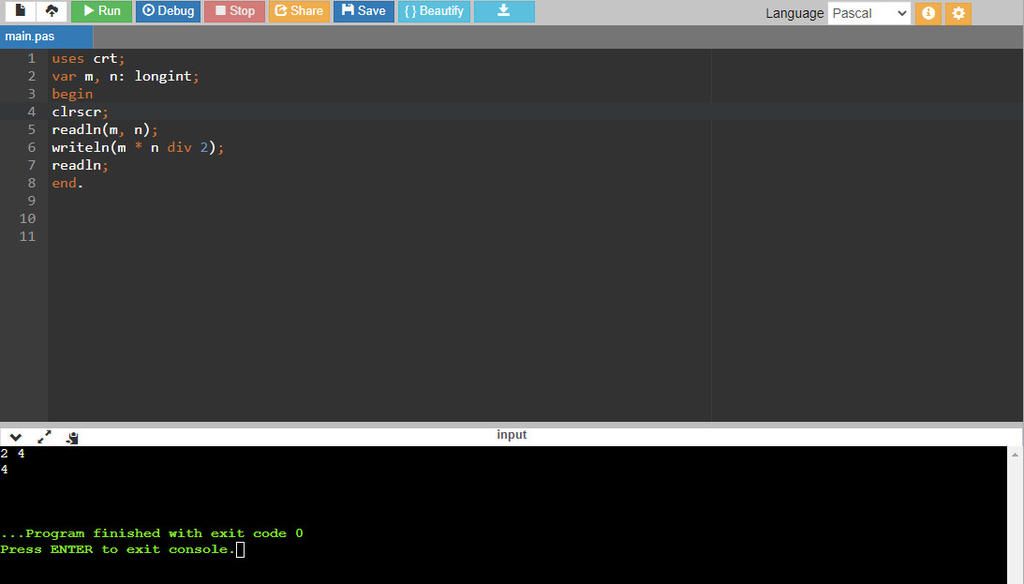The height and width of the screenshot is (584, 1024).
Task: Place cursor on 'writeln(m * n div 2);'
Action: pyautogui.click(x=138, y=147)
